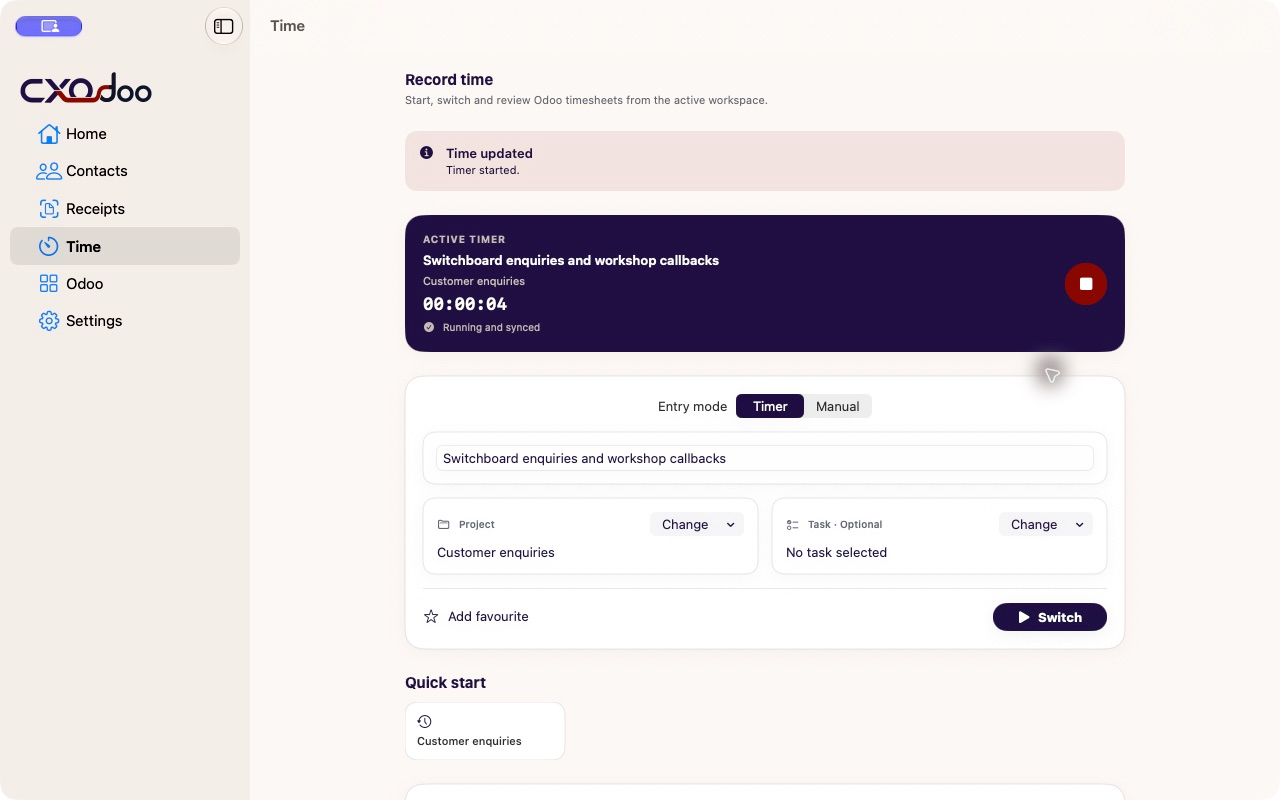Viewport: 1280px width, 800px height.
Task: Open the Settings gear icon
Action: pos(49,321)
